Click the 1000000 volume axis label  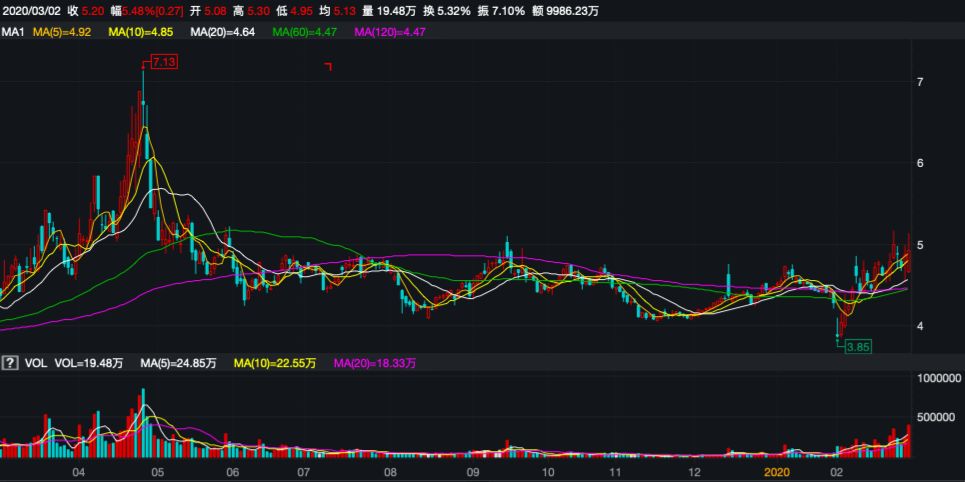tap(938, 378)
